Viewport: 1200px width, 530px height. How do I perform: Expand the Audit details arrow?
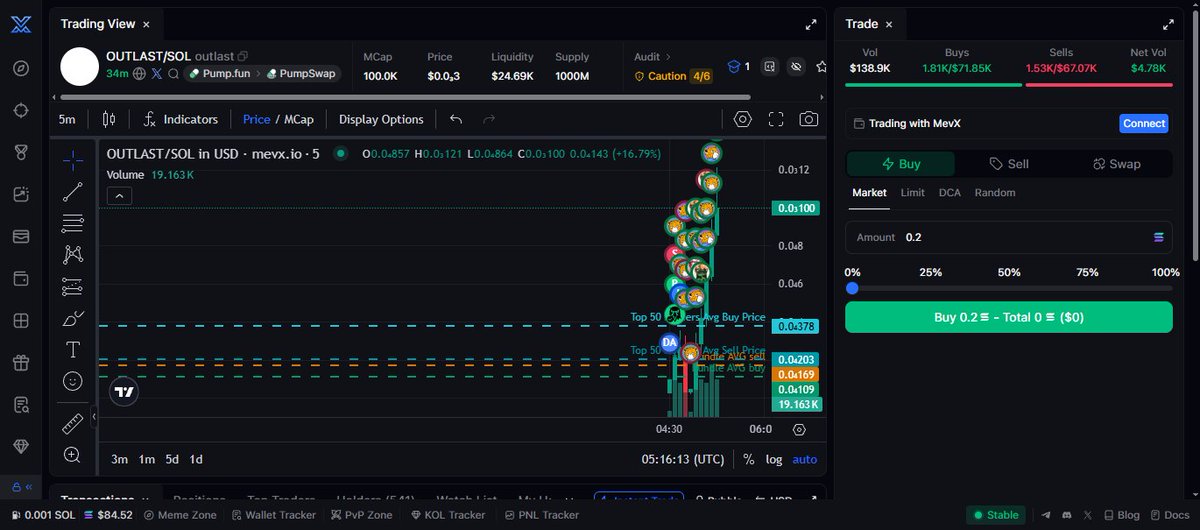pyautogui.click(x=668, y=57)
